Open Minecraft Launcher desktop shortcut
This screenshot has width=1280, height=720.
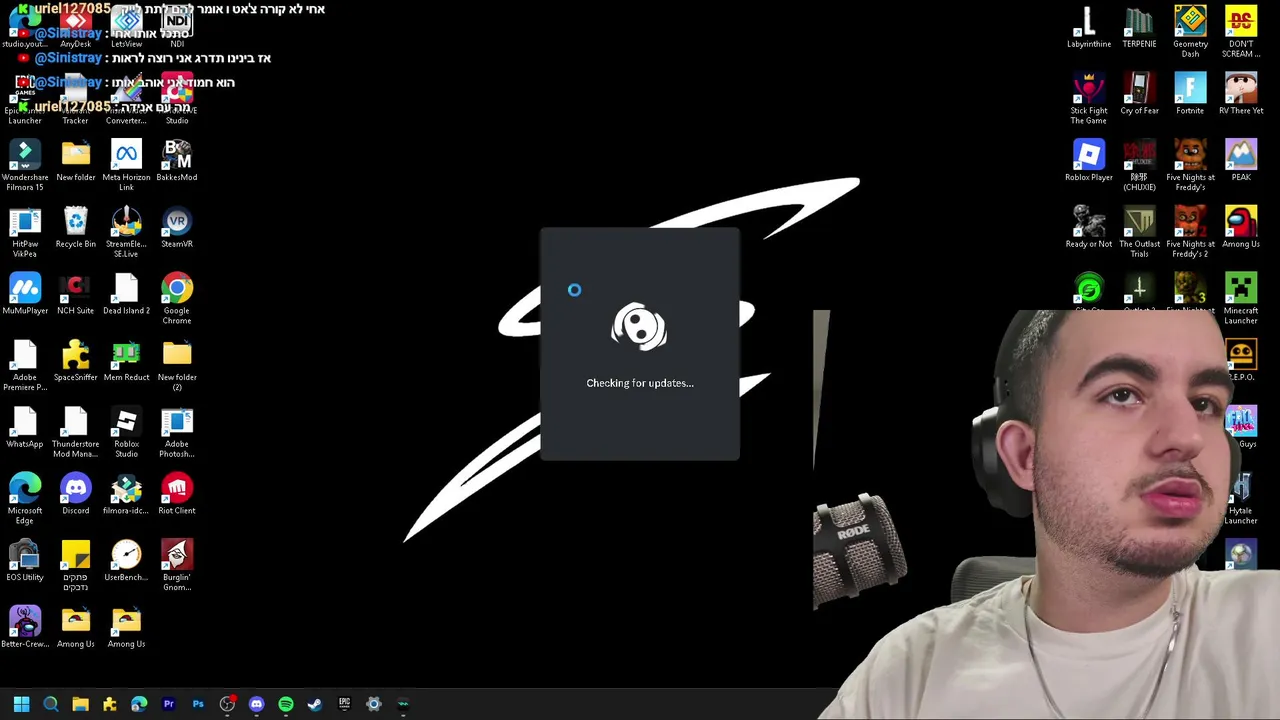1241,298
